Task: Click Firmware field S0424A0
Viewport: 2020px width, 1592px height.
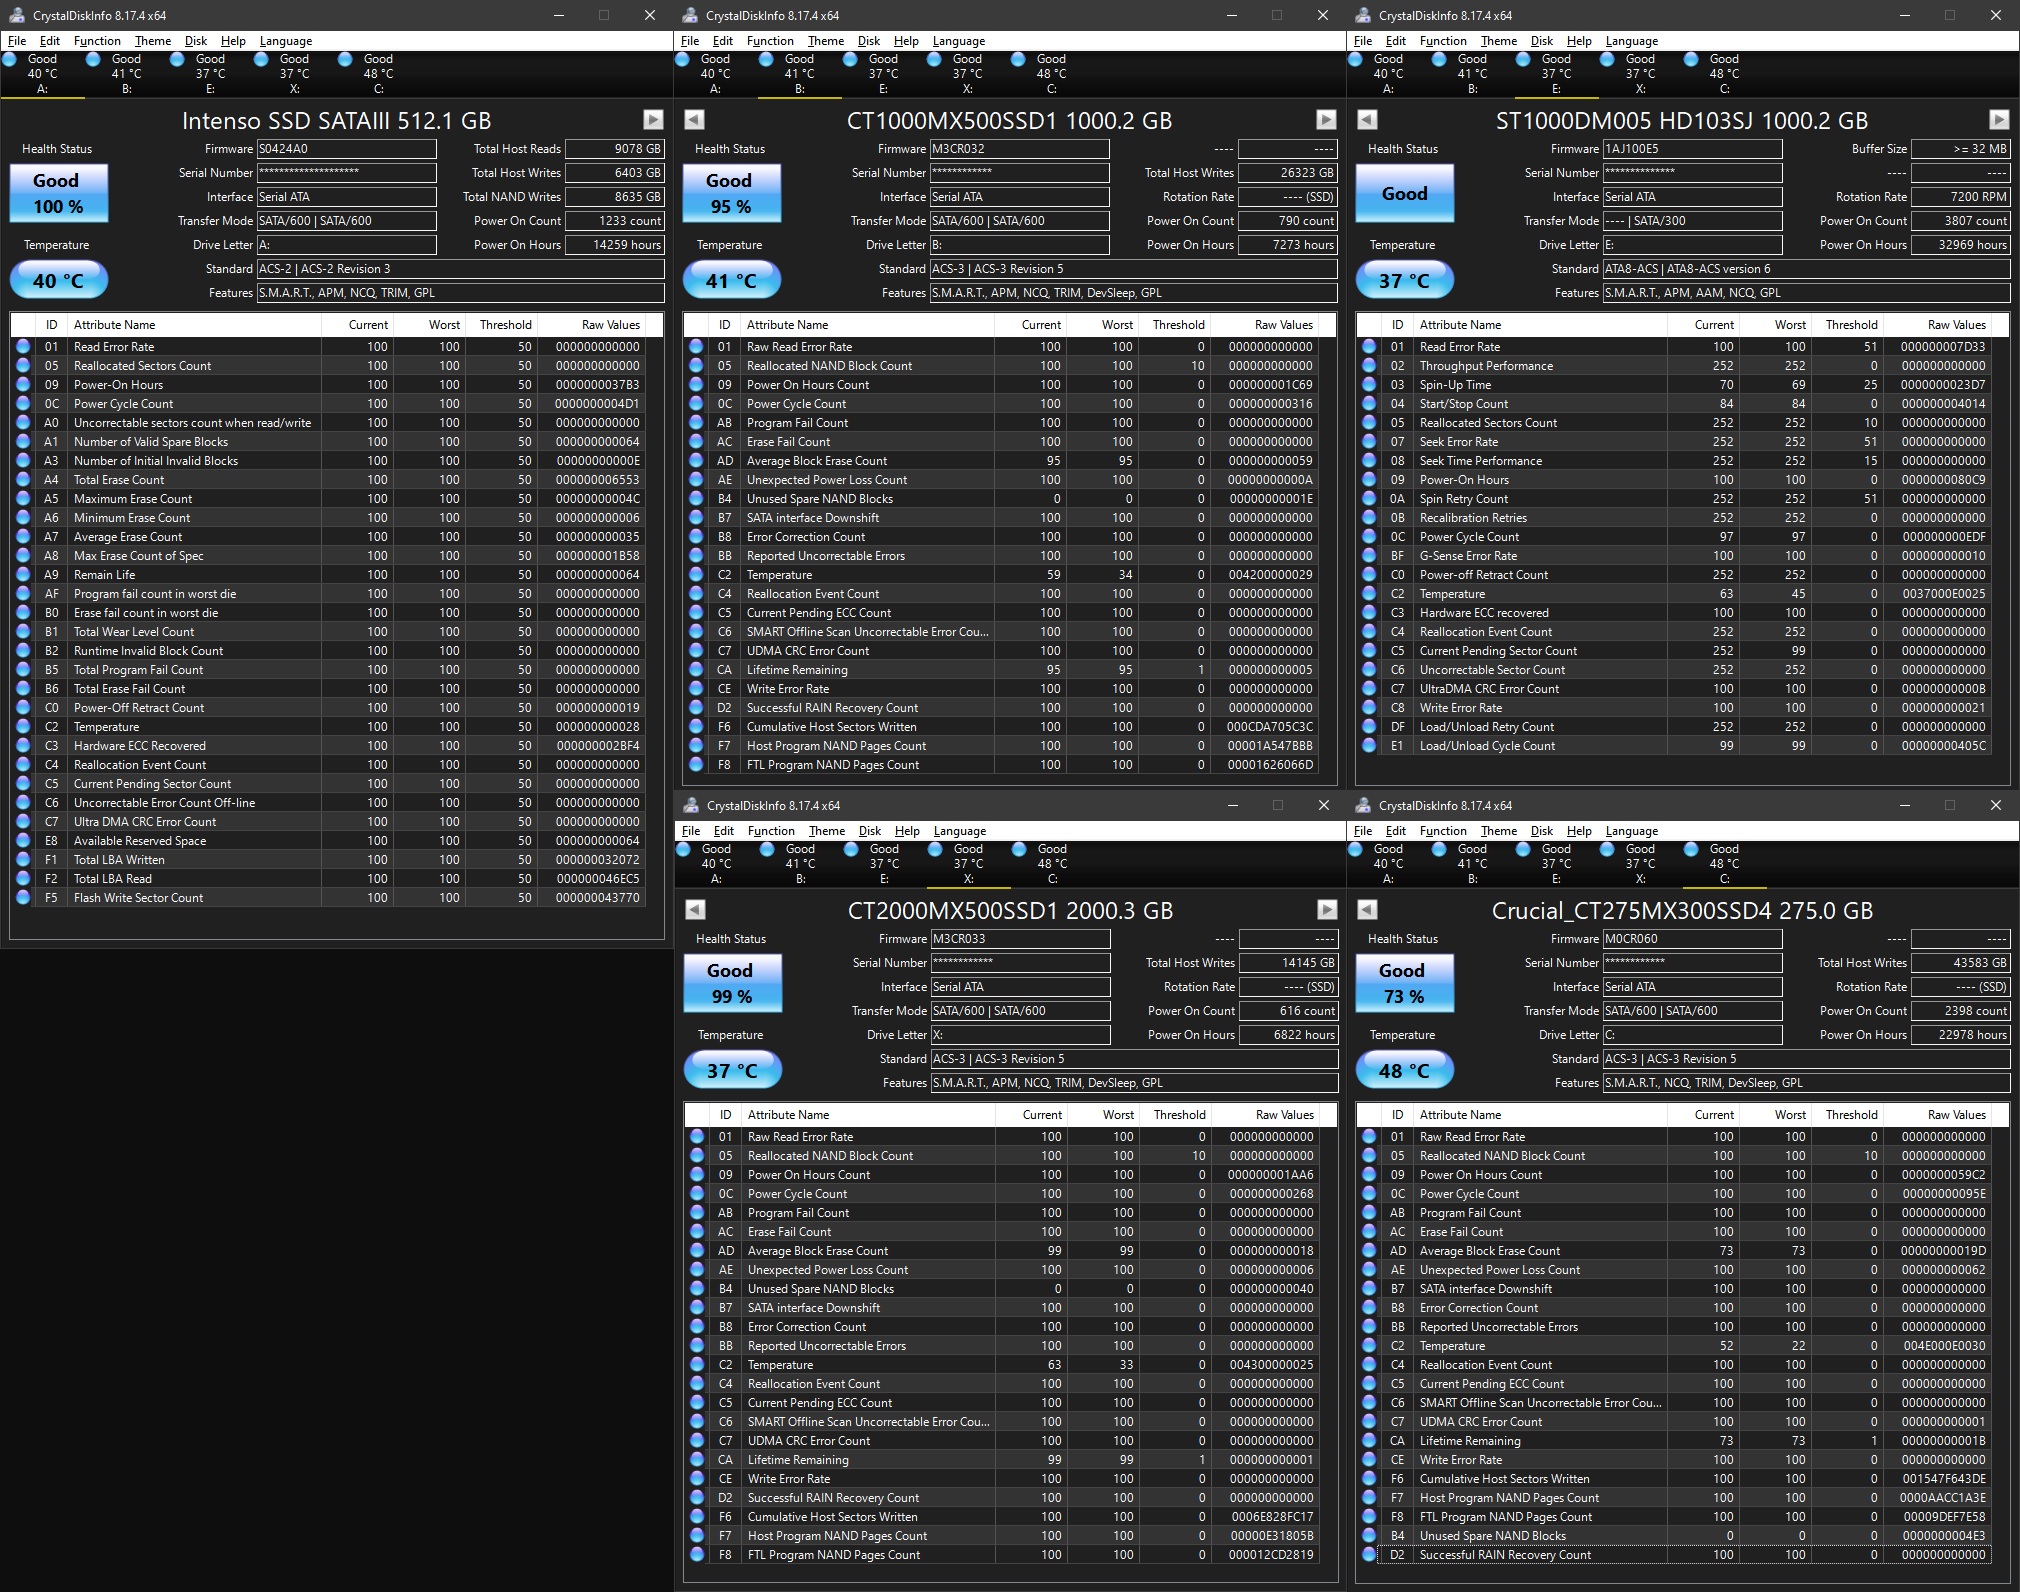Action: 346,149
